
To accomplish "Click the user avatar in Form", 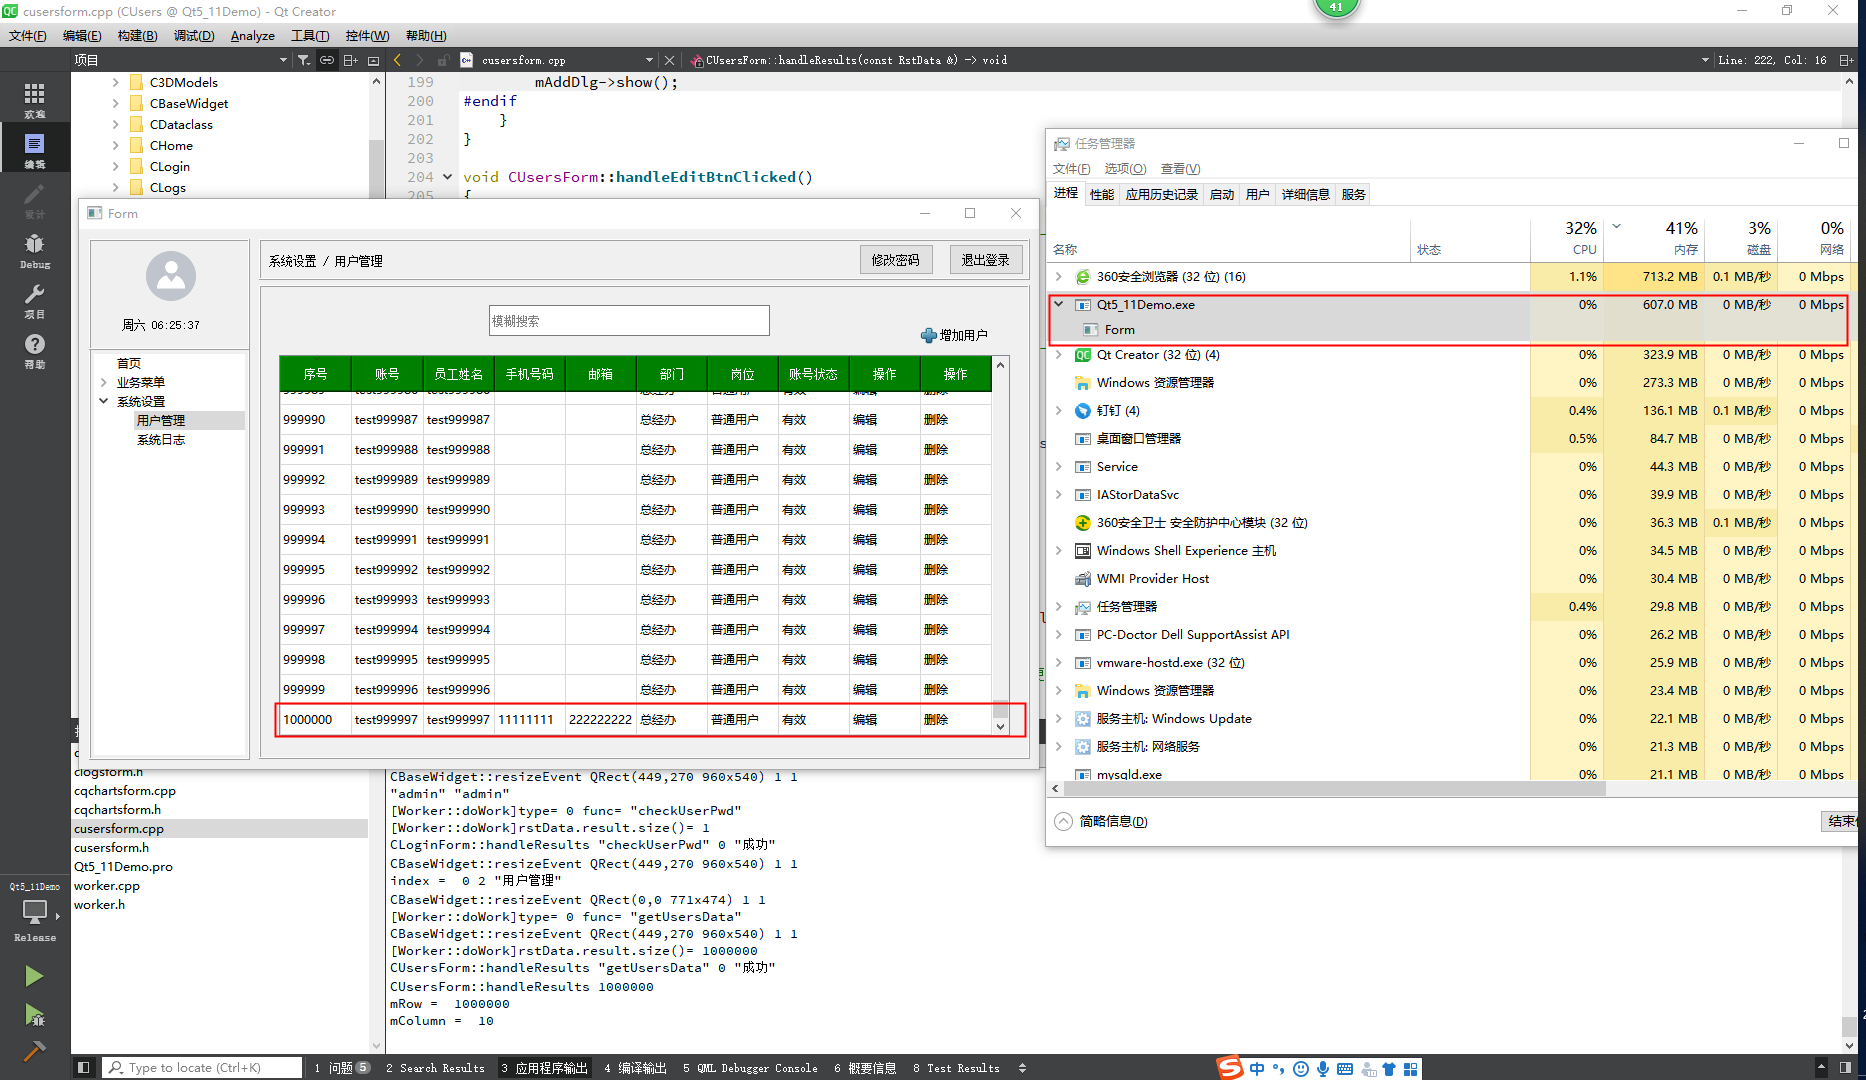I will (171, 276).
